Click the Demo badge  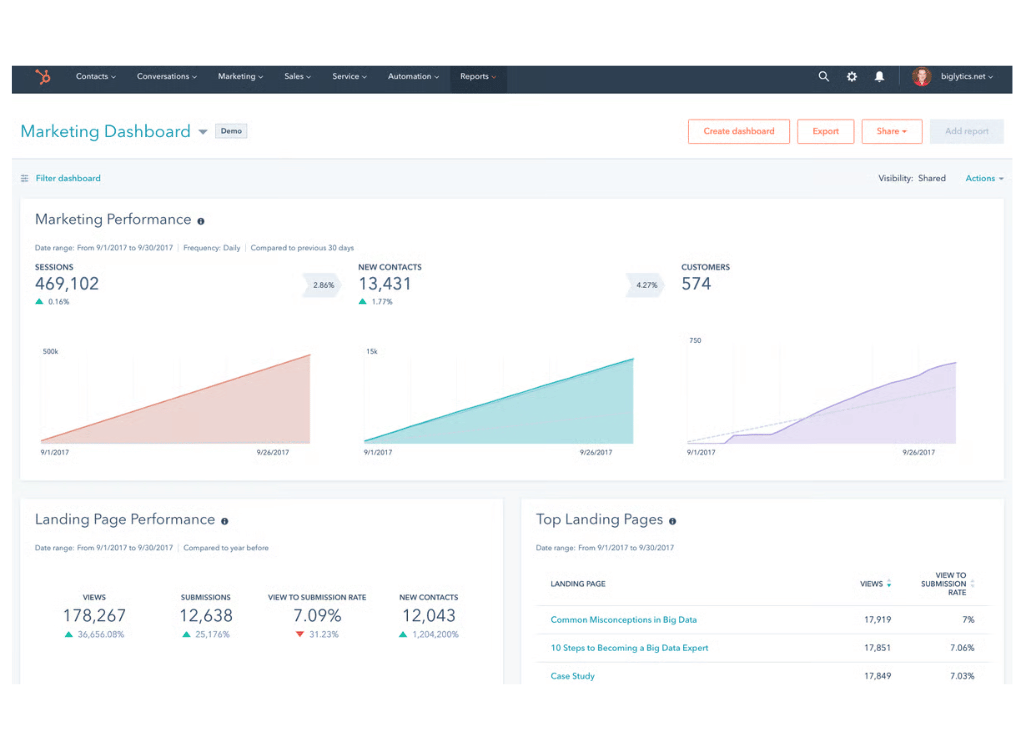tap(231, 131)
